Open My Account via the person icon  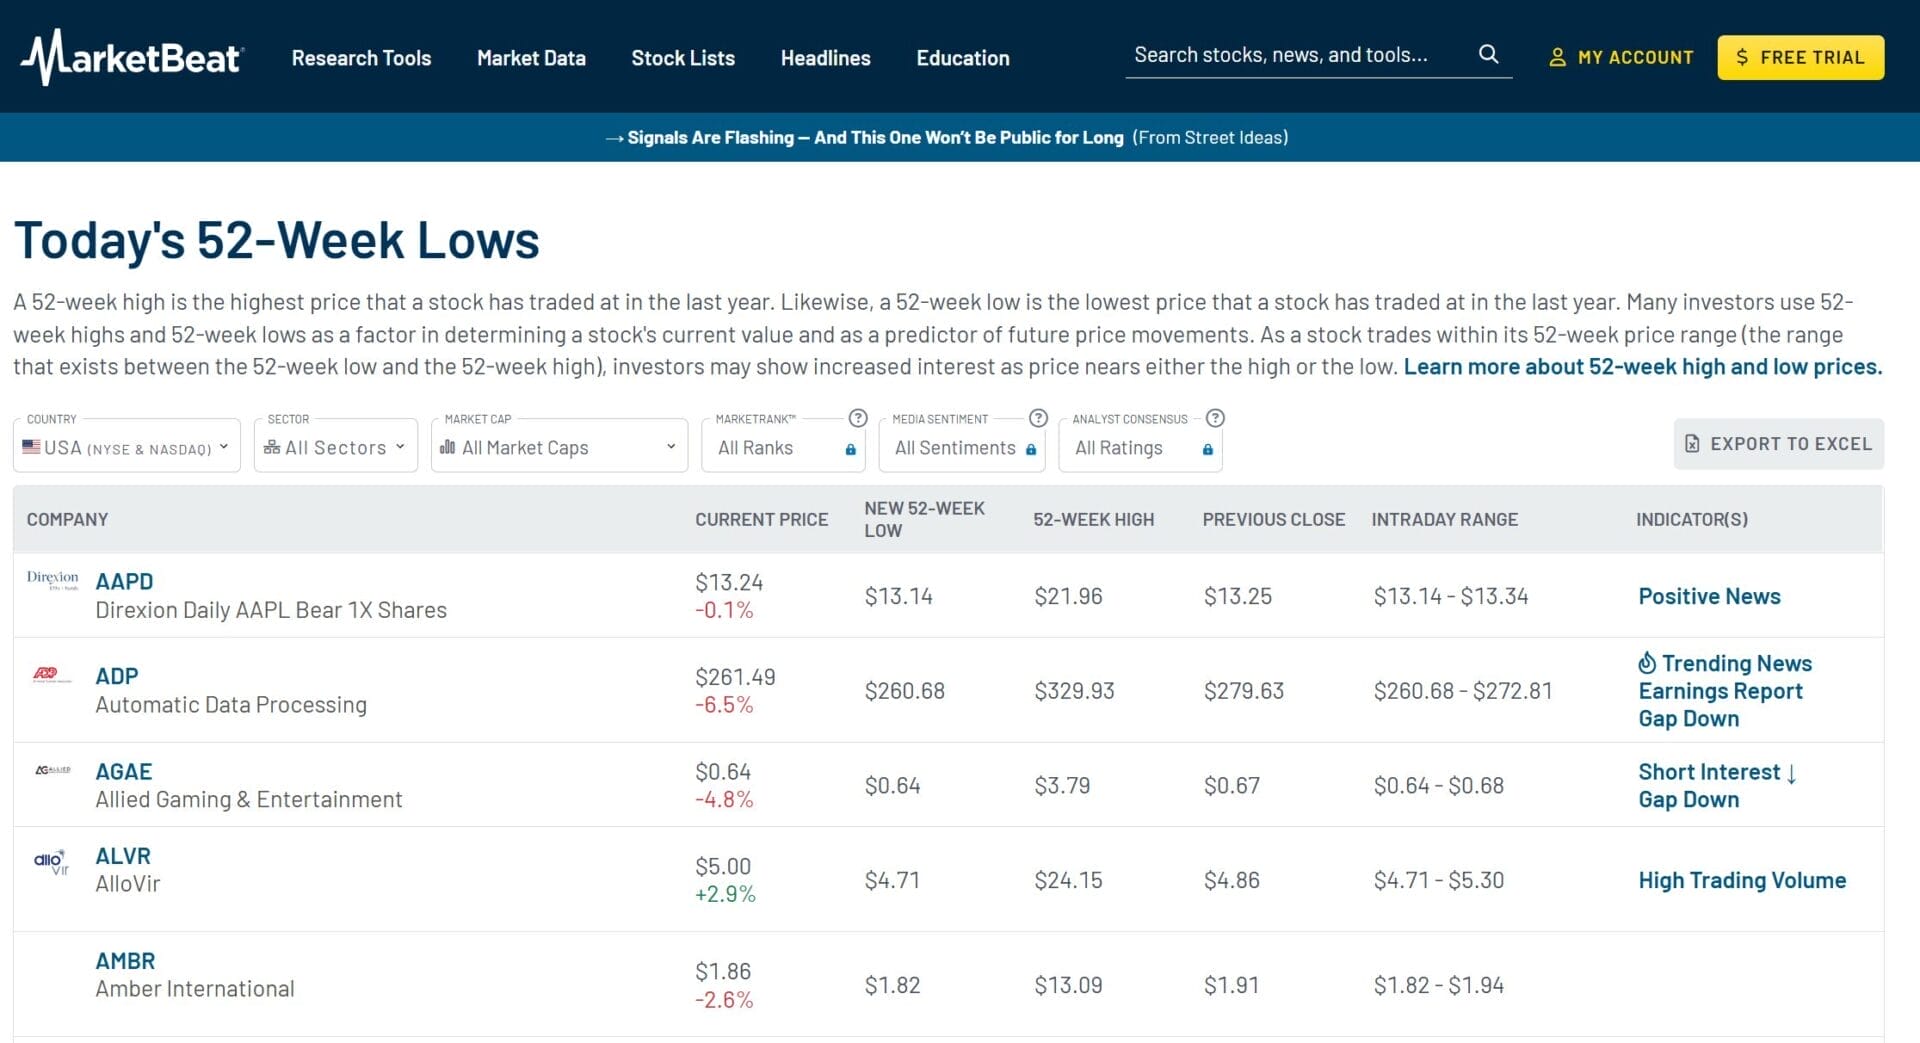click(1558, 57)
